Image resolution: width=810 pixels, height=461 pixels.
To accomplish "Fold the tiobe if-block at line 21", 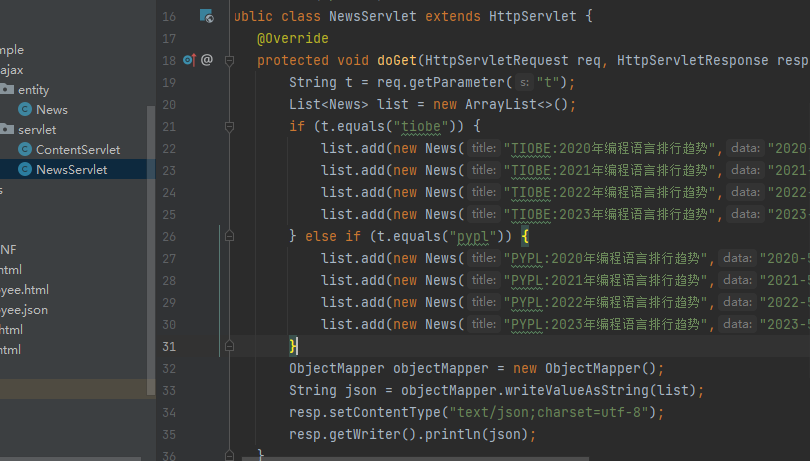I will 229,126.
